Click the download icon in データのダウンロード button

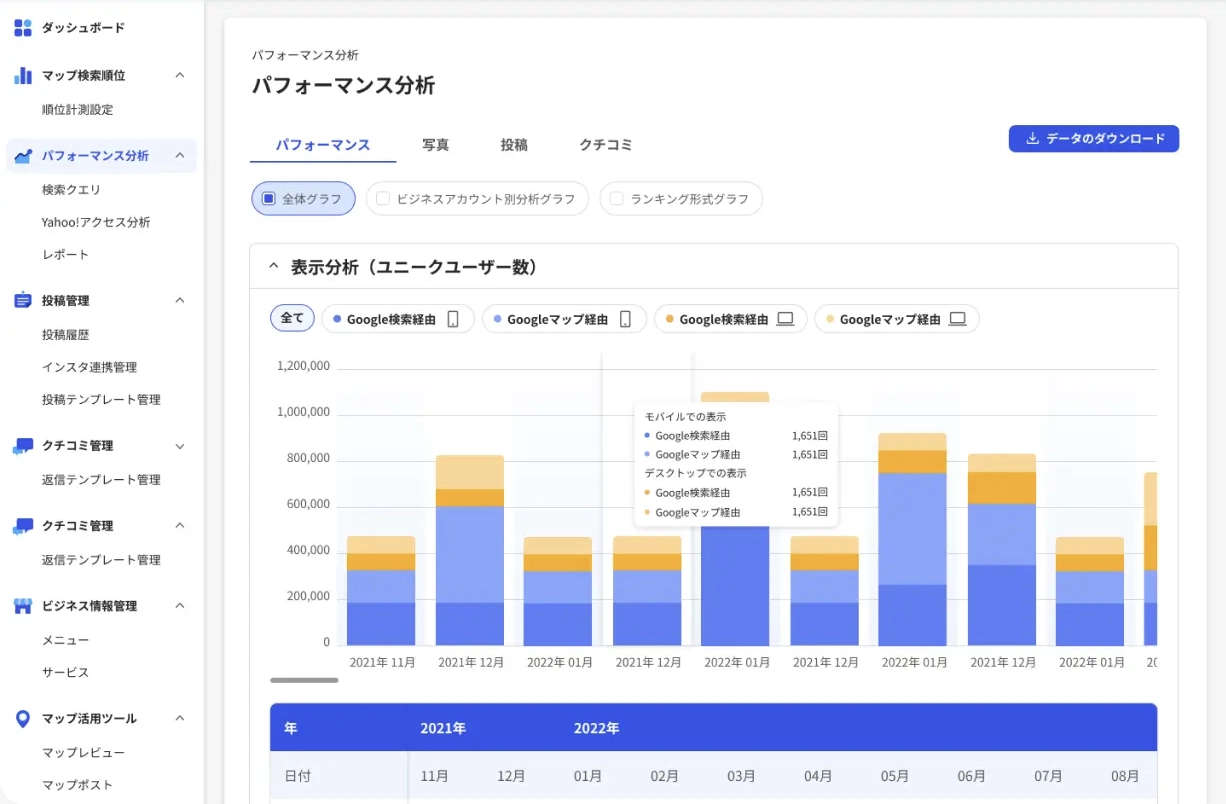click(1033, 139)
